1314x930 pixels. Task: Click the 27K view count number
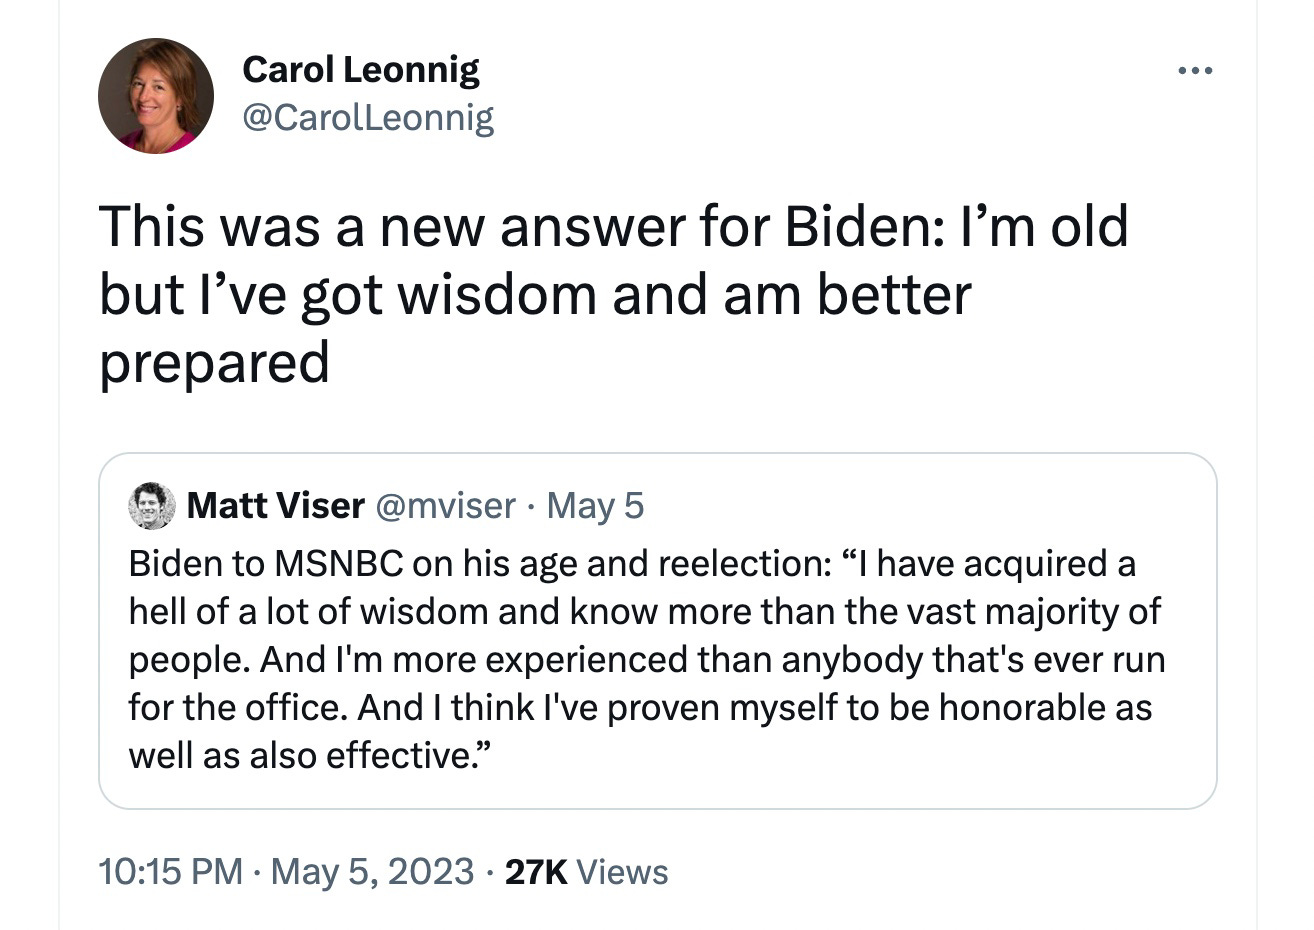[x=536, y=872]
